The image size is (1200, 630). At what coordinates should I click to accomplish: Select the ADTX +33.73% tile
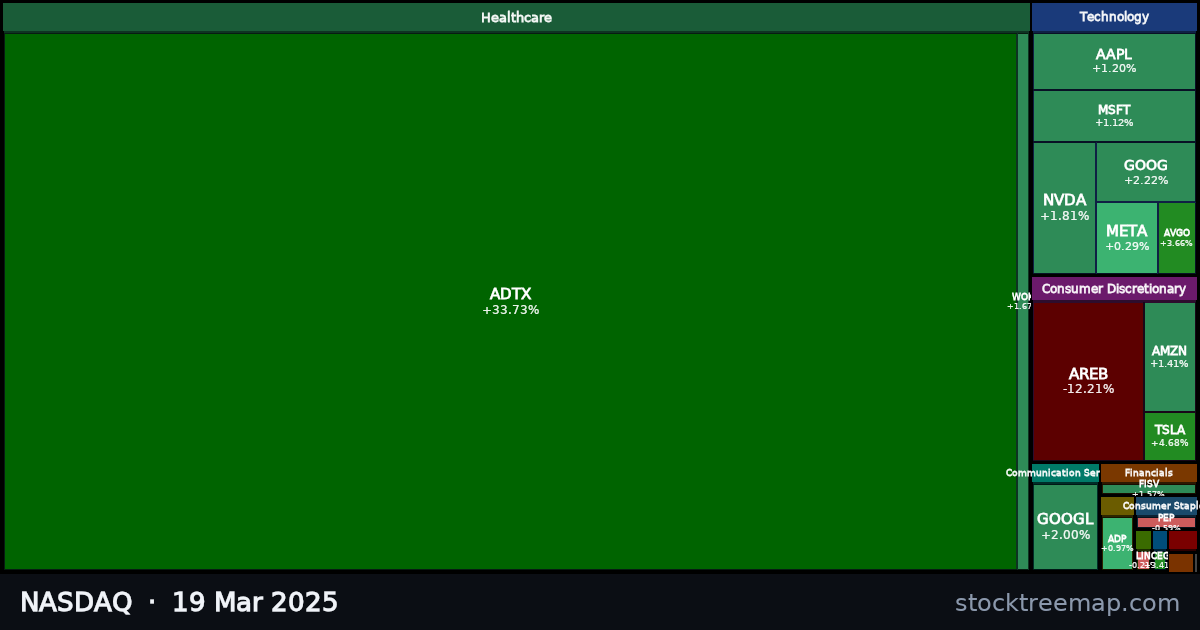(510, 301)
